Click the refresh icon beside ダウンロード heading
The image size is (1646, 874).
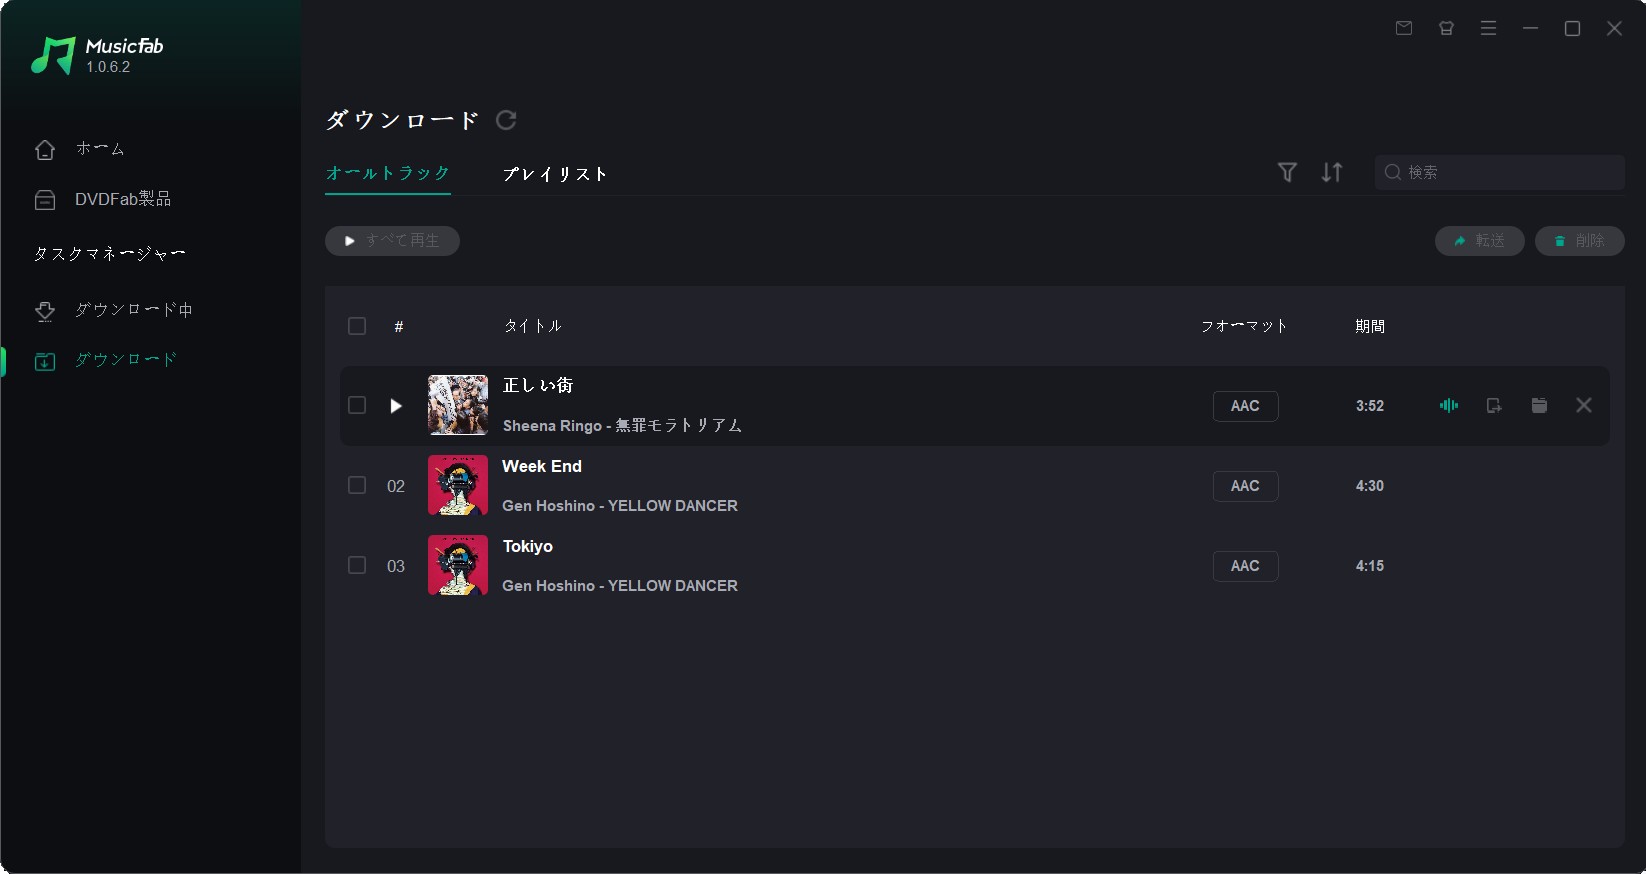506,120
